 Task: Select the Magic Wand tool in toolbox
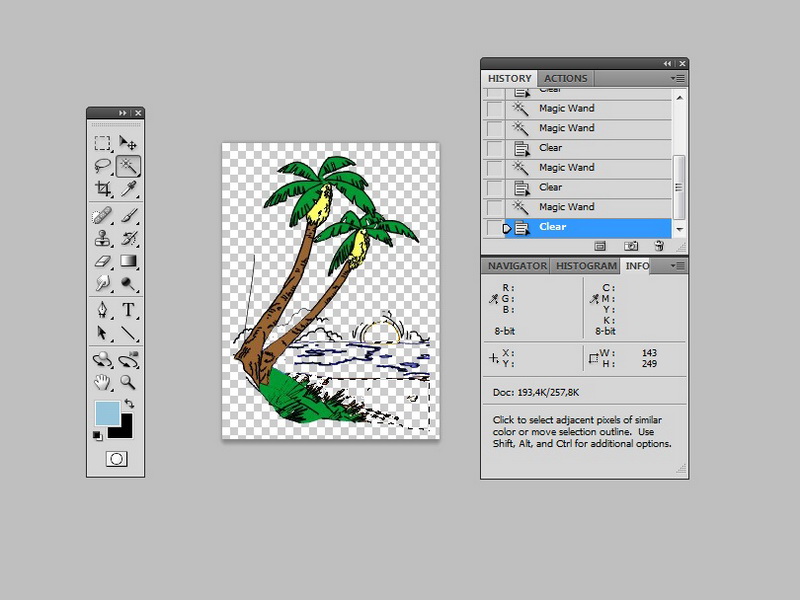pos(128,166)
